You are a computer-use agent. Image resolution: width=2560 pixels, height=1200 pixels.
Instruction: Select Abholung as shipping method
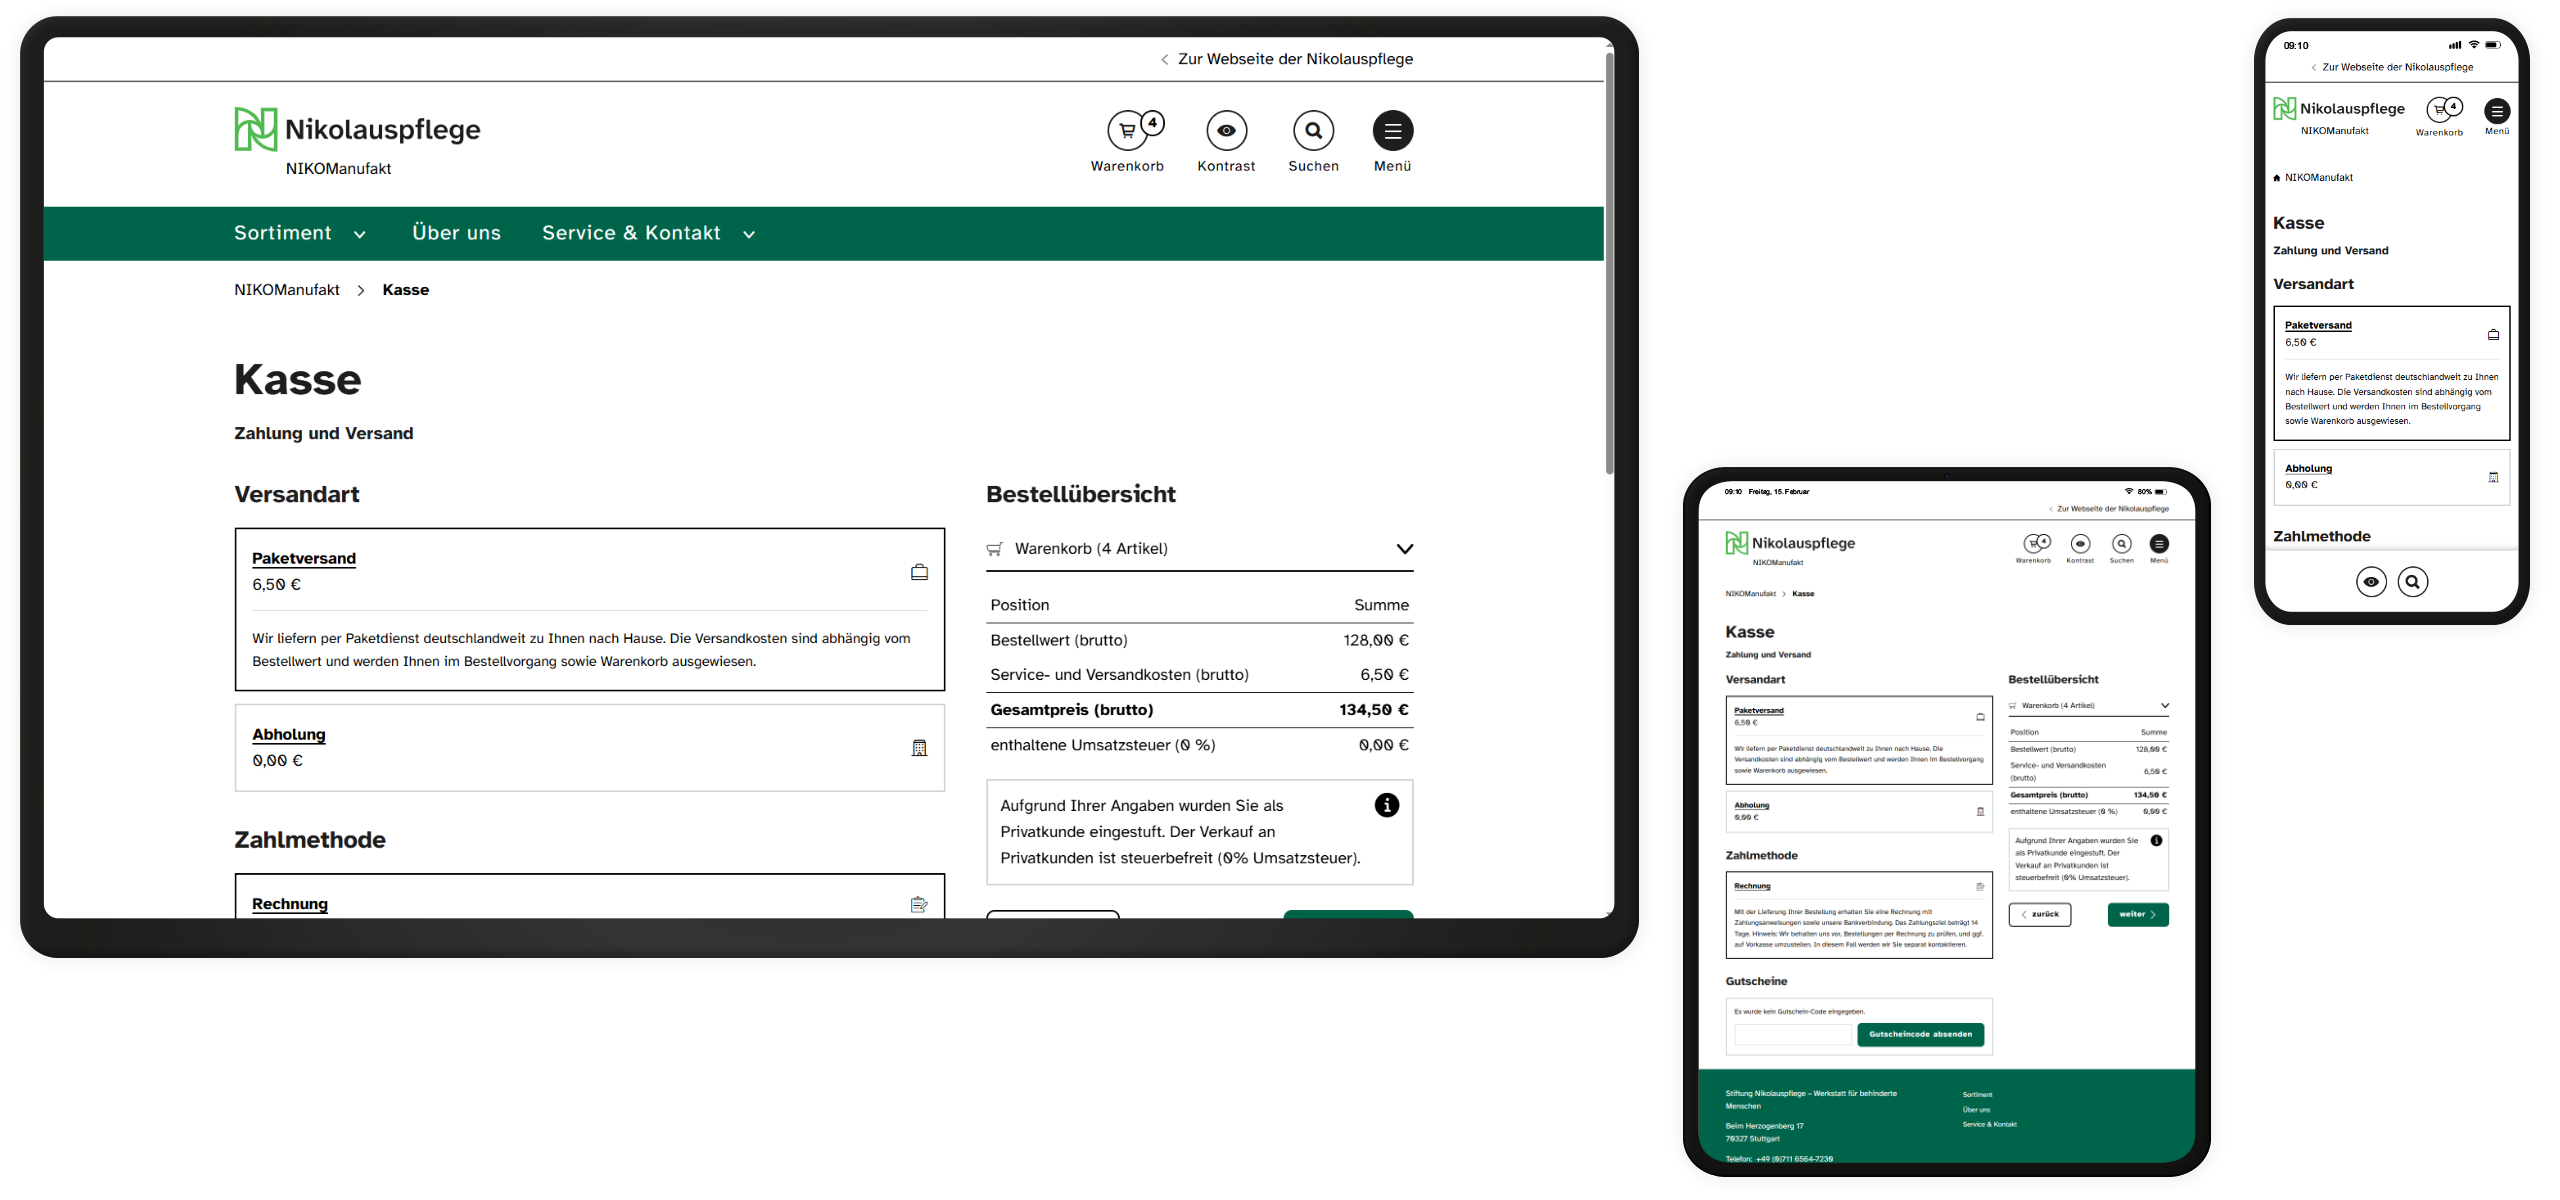tap(288, 734)
